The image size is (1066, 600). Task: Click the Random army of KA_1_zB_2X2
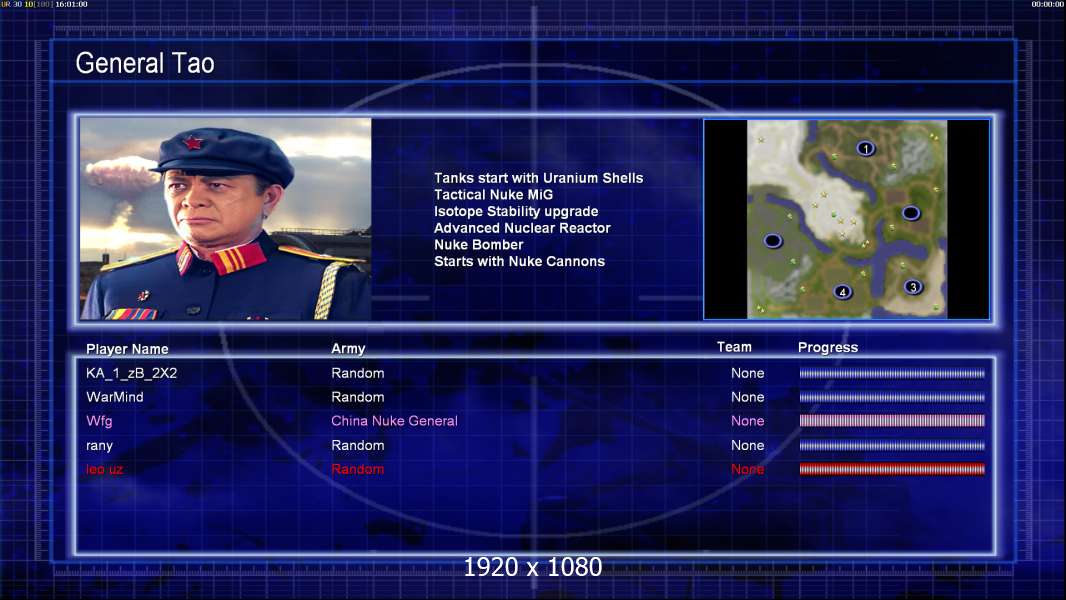coord(358,373)
